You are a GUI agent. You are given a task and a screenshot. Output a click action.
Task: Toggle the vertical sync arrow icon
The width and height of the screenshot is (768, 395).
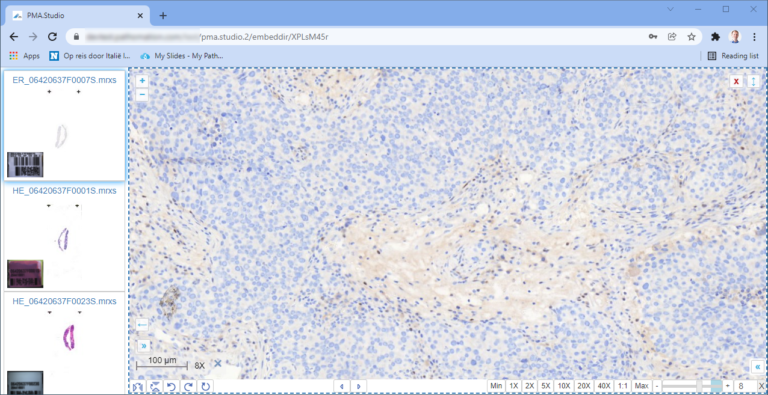(753, 82)
